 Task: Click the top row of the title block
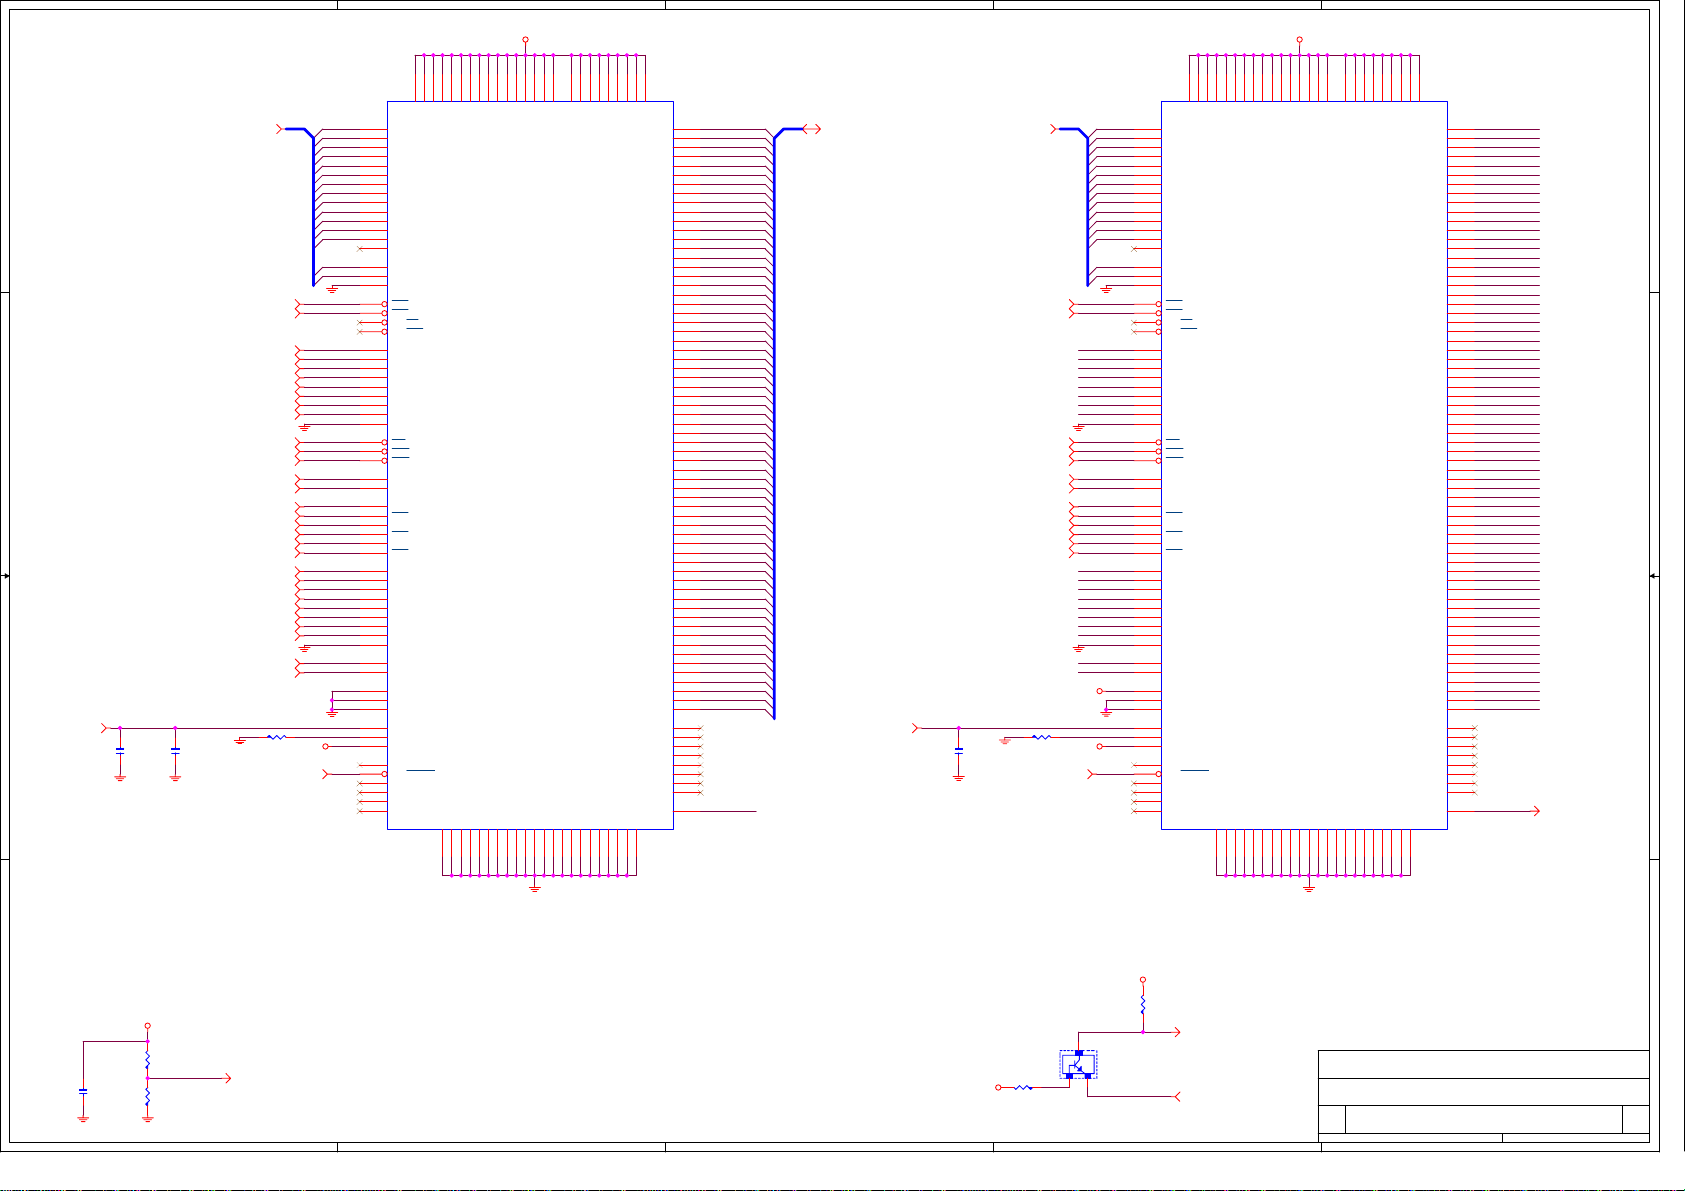coord(1484,1064)
